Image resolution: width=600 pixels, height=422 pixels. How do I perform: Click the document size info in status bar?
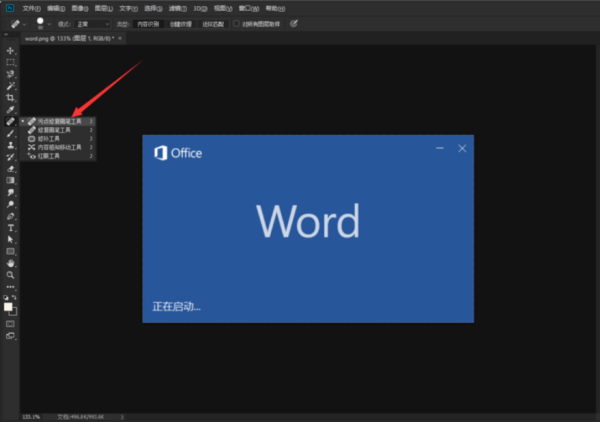point(81,417)
